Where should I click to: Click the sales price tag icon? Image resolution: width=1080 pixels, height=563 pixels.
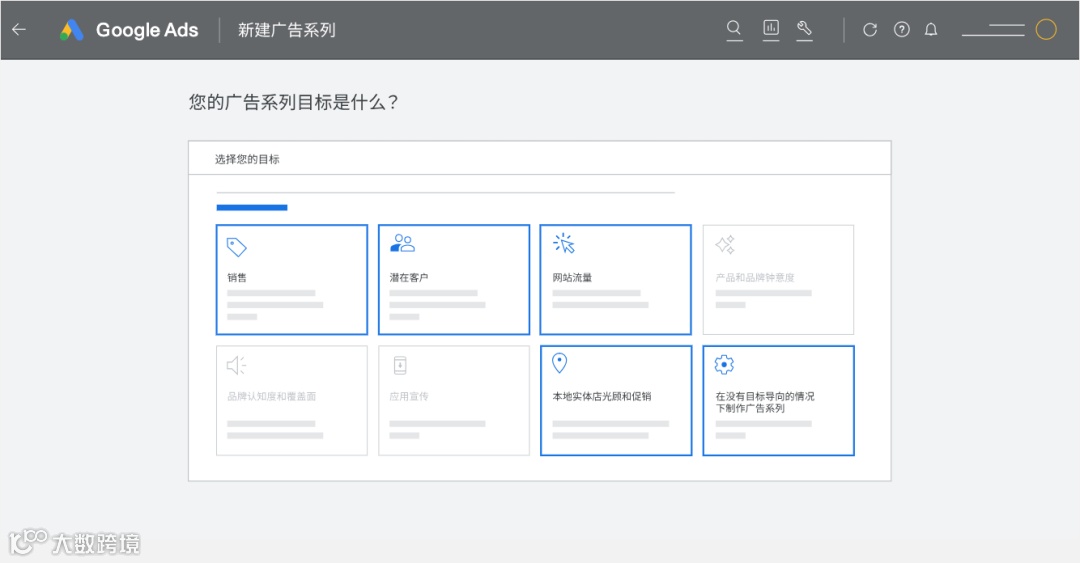tap(236, 247)
